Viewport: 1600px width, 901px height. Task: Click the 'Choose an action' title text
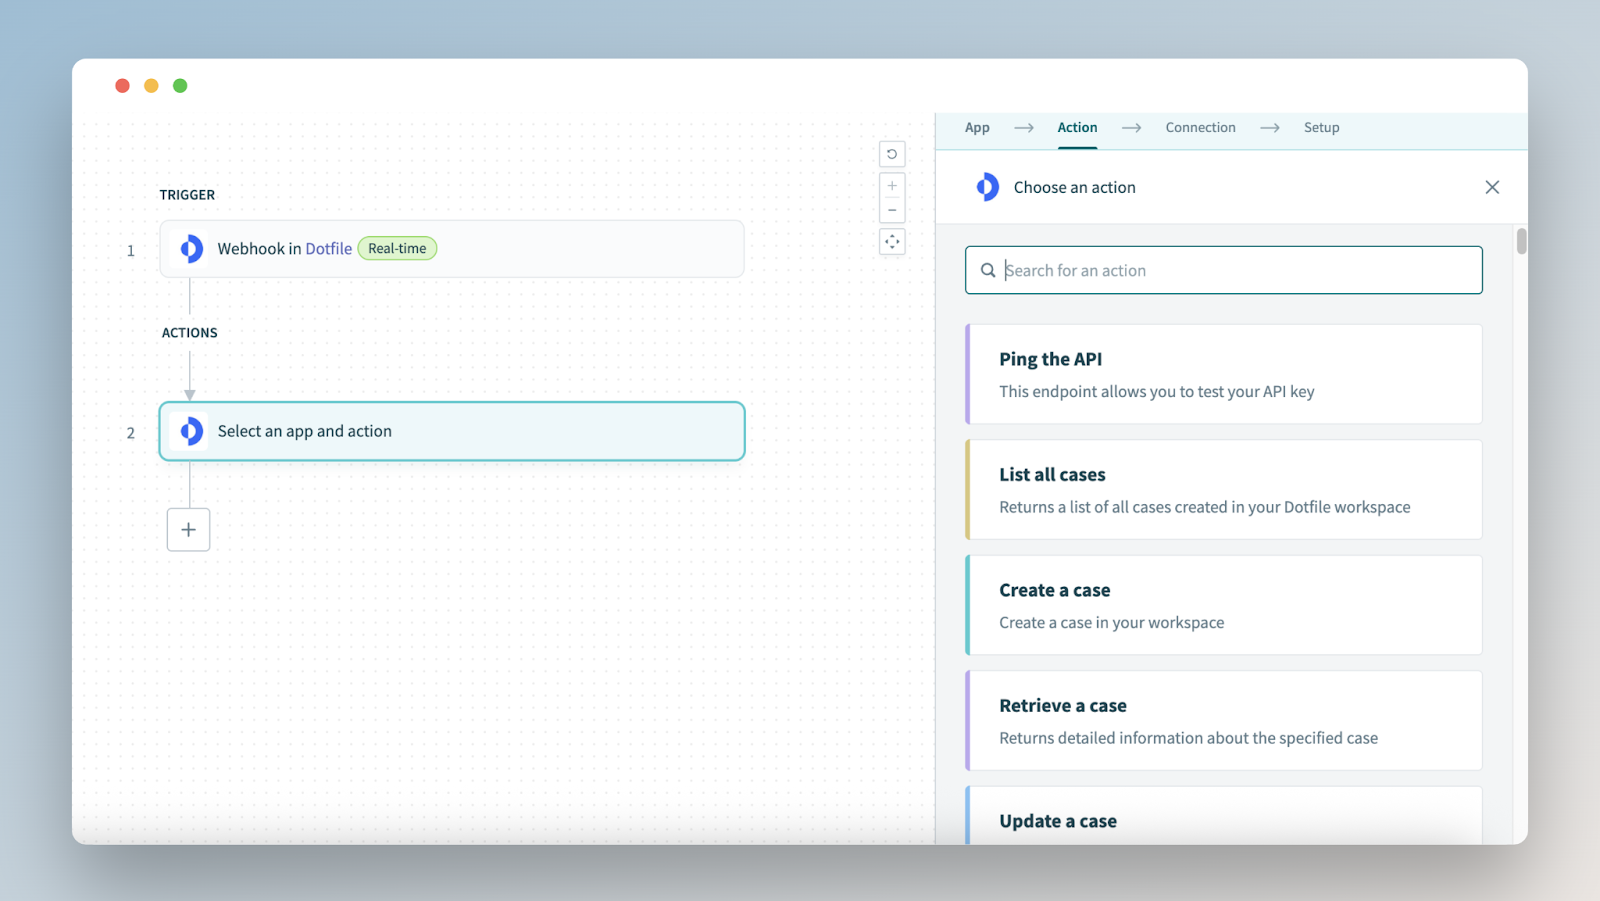pos(1074,187)
